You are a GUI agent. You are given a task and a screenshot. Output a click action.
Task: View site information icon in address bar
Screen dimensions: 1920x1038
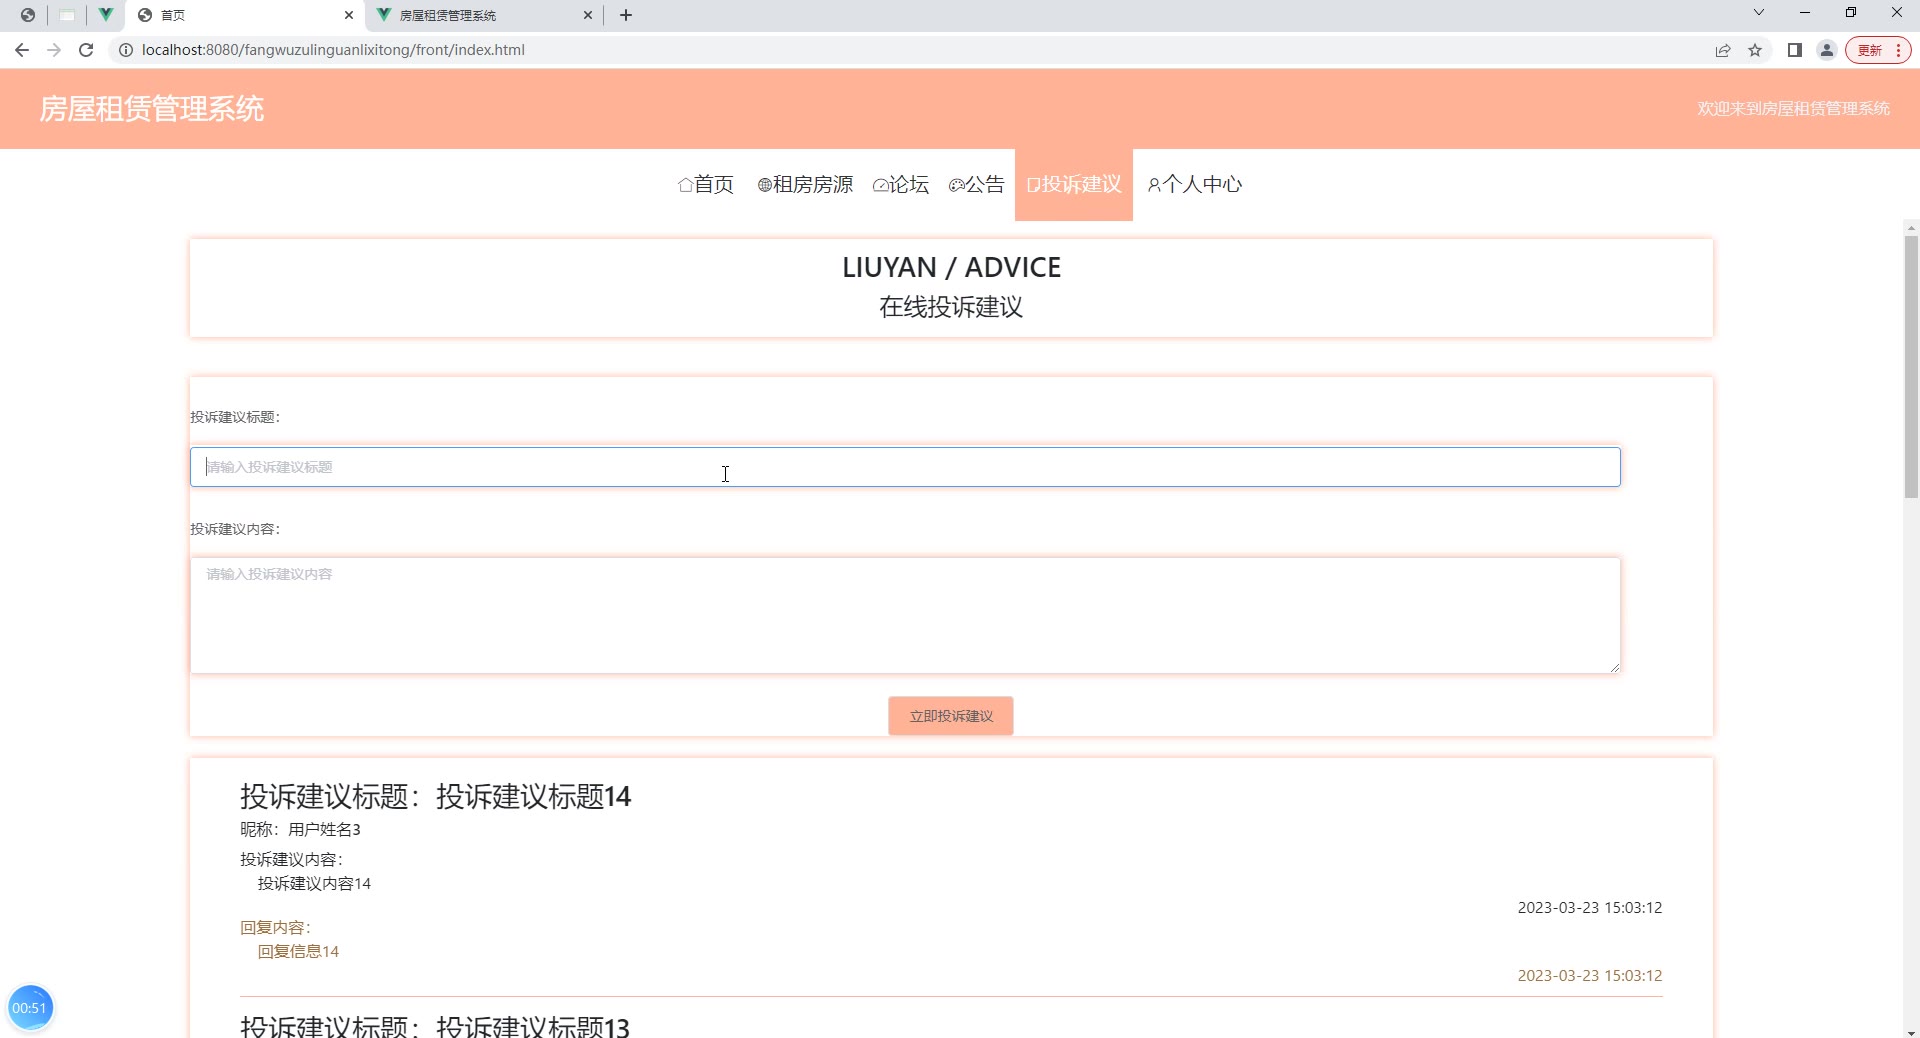click(126, 50)
